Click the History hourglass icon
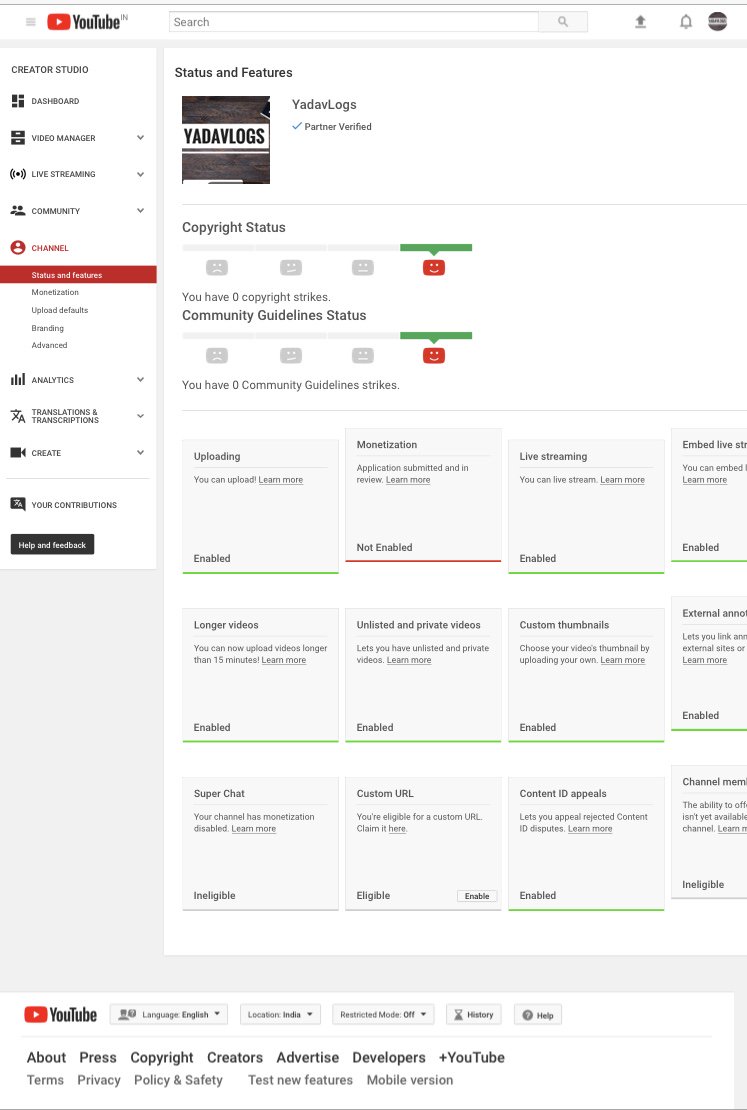 click(458, 1014)
